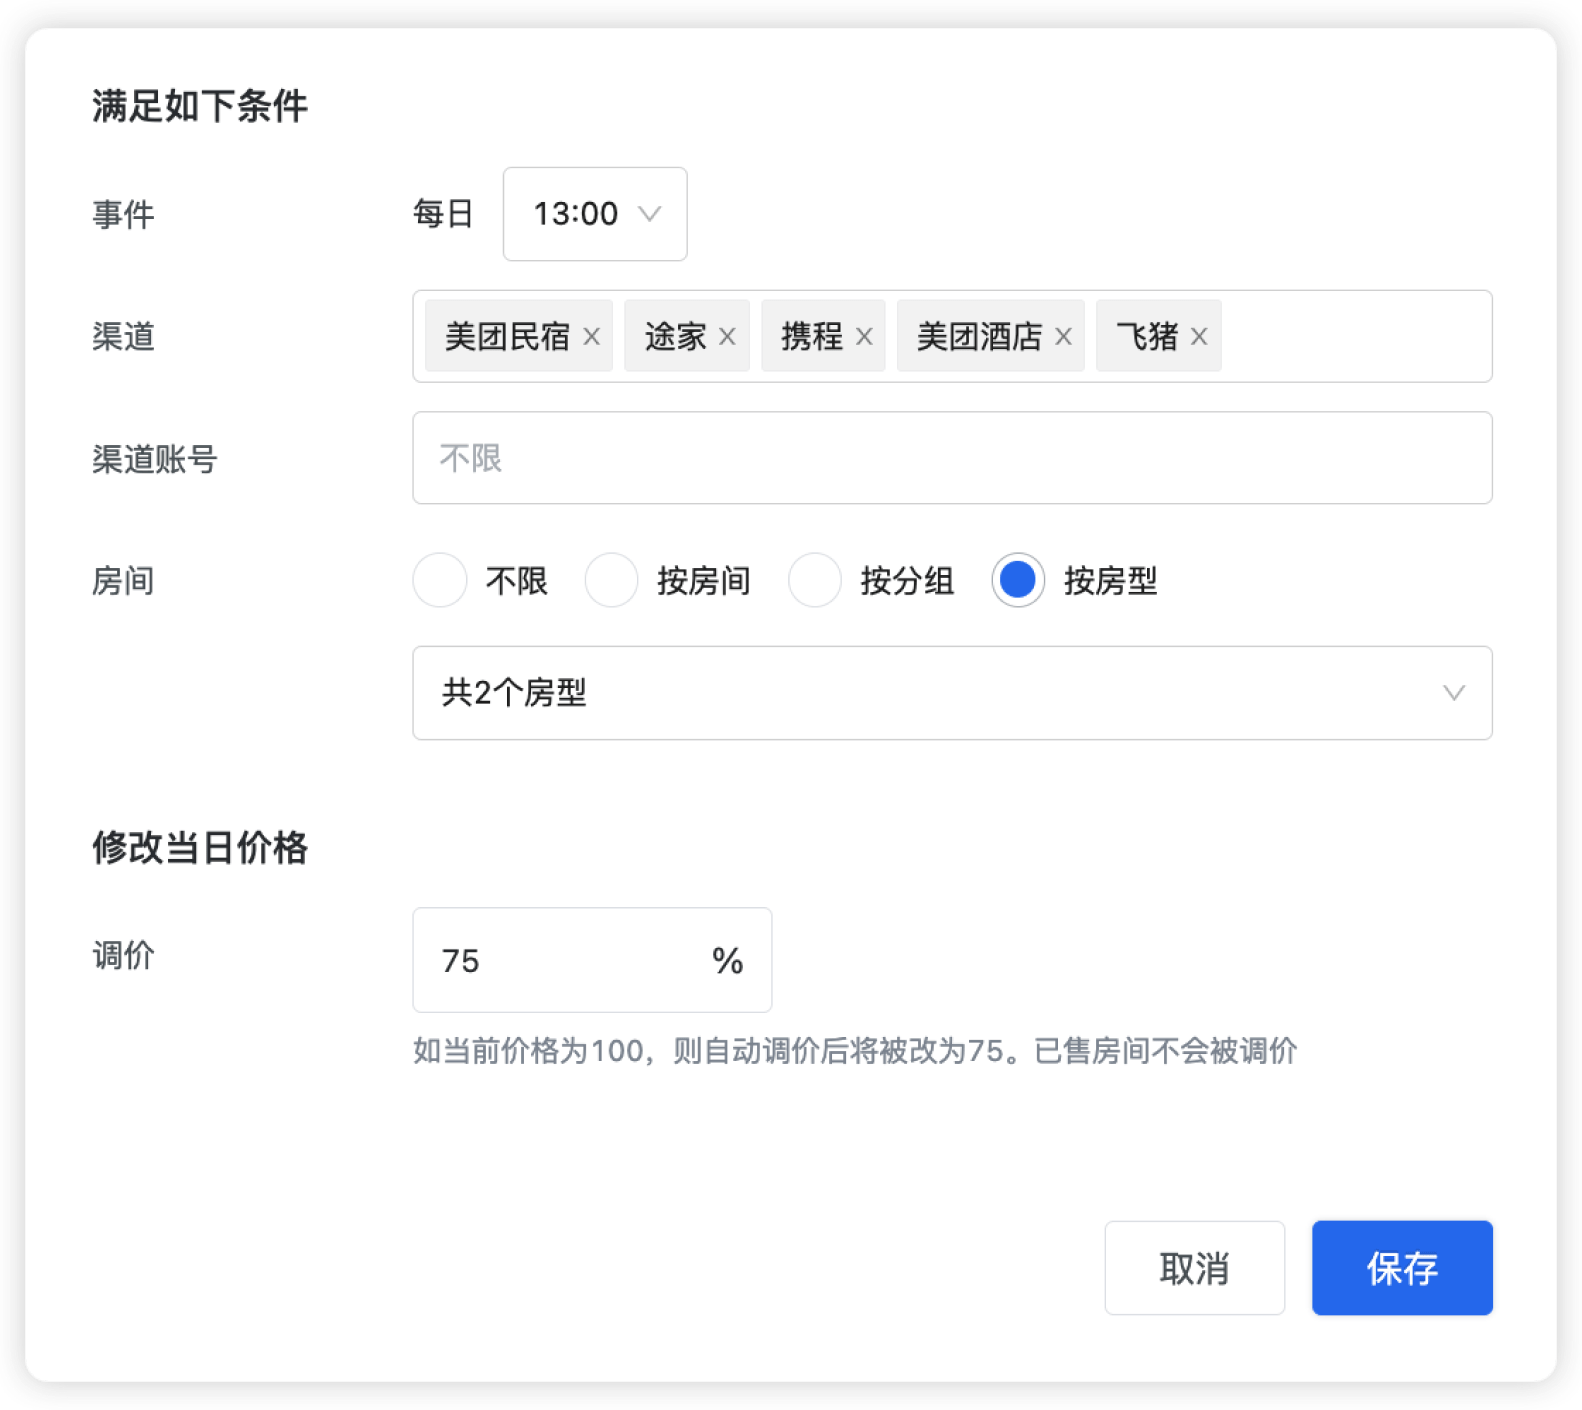
Task: Remove the 美团民宿 channel tag
Action: (592, 337)
